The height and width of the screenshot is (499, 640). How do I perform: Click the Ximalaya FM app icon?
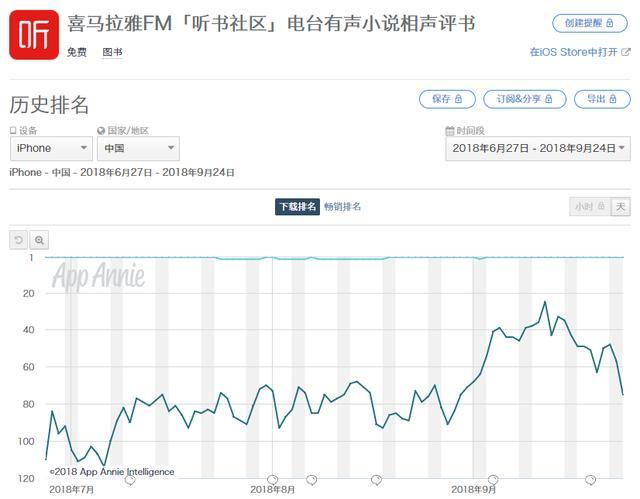tap(34, 34)
